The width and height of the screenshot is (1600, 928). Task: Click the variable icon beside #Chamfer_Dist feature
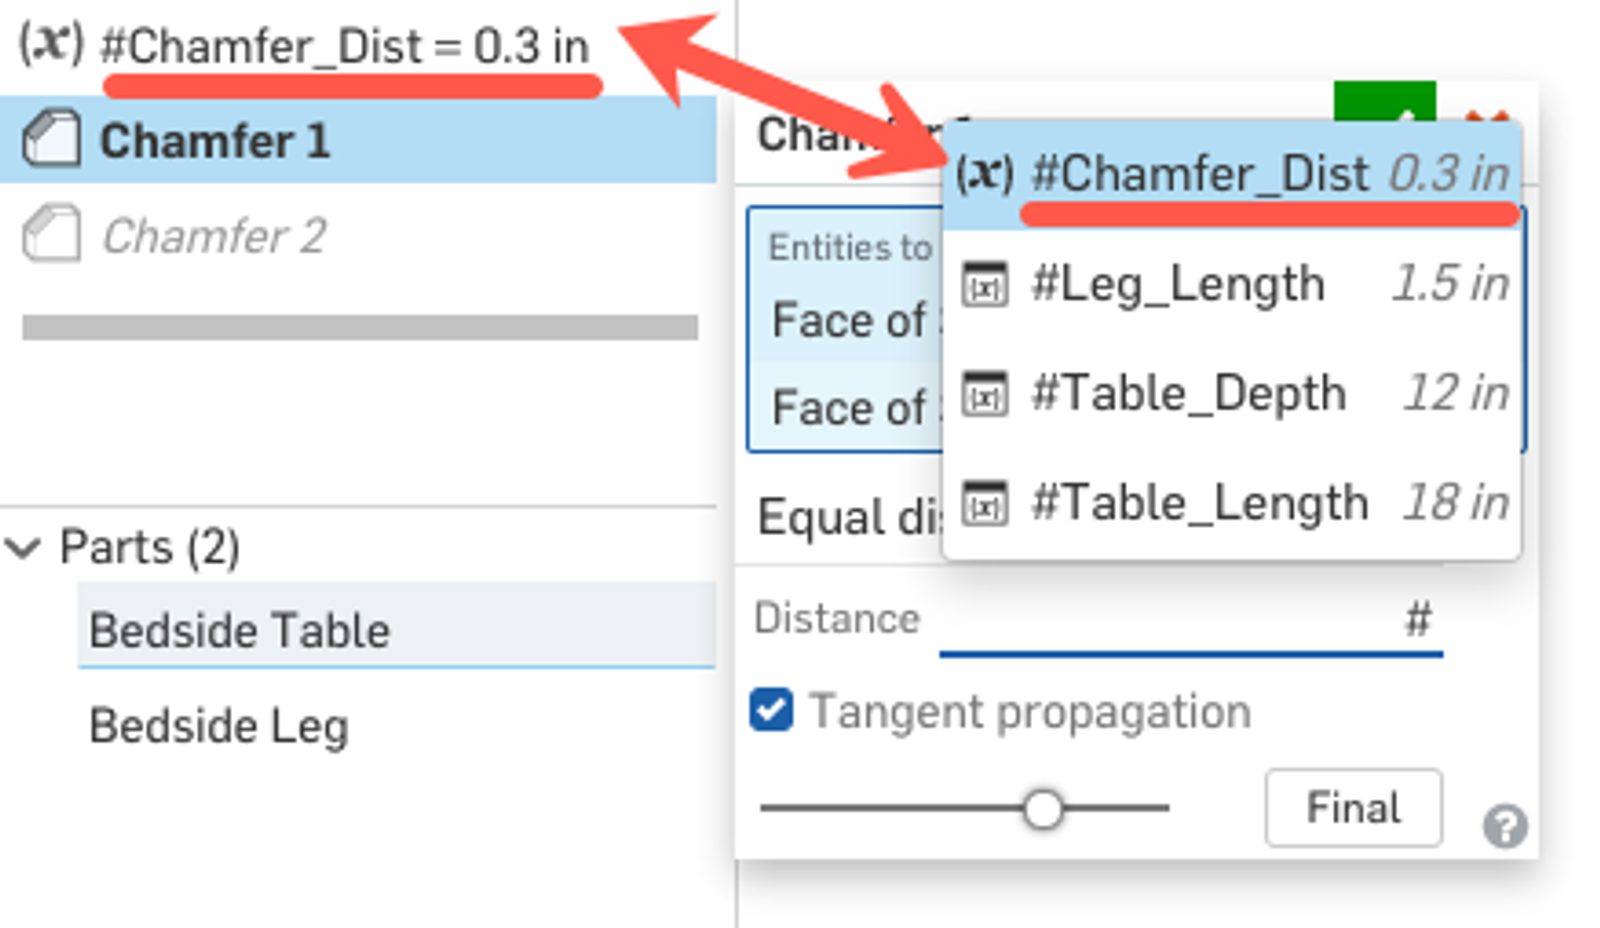click(51, 44)
